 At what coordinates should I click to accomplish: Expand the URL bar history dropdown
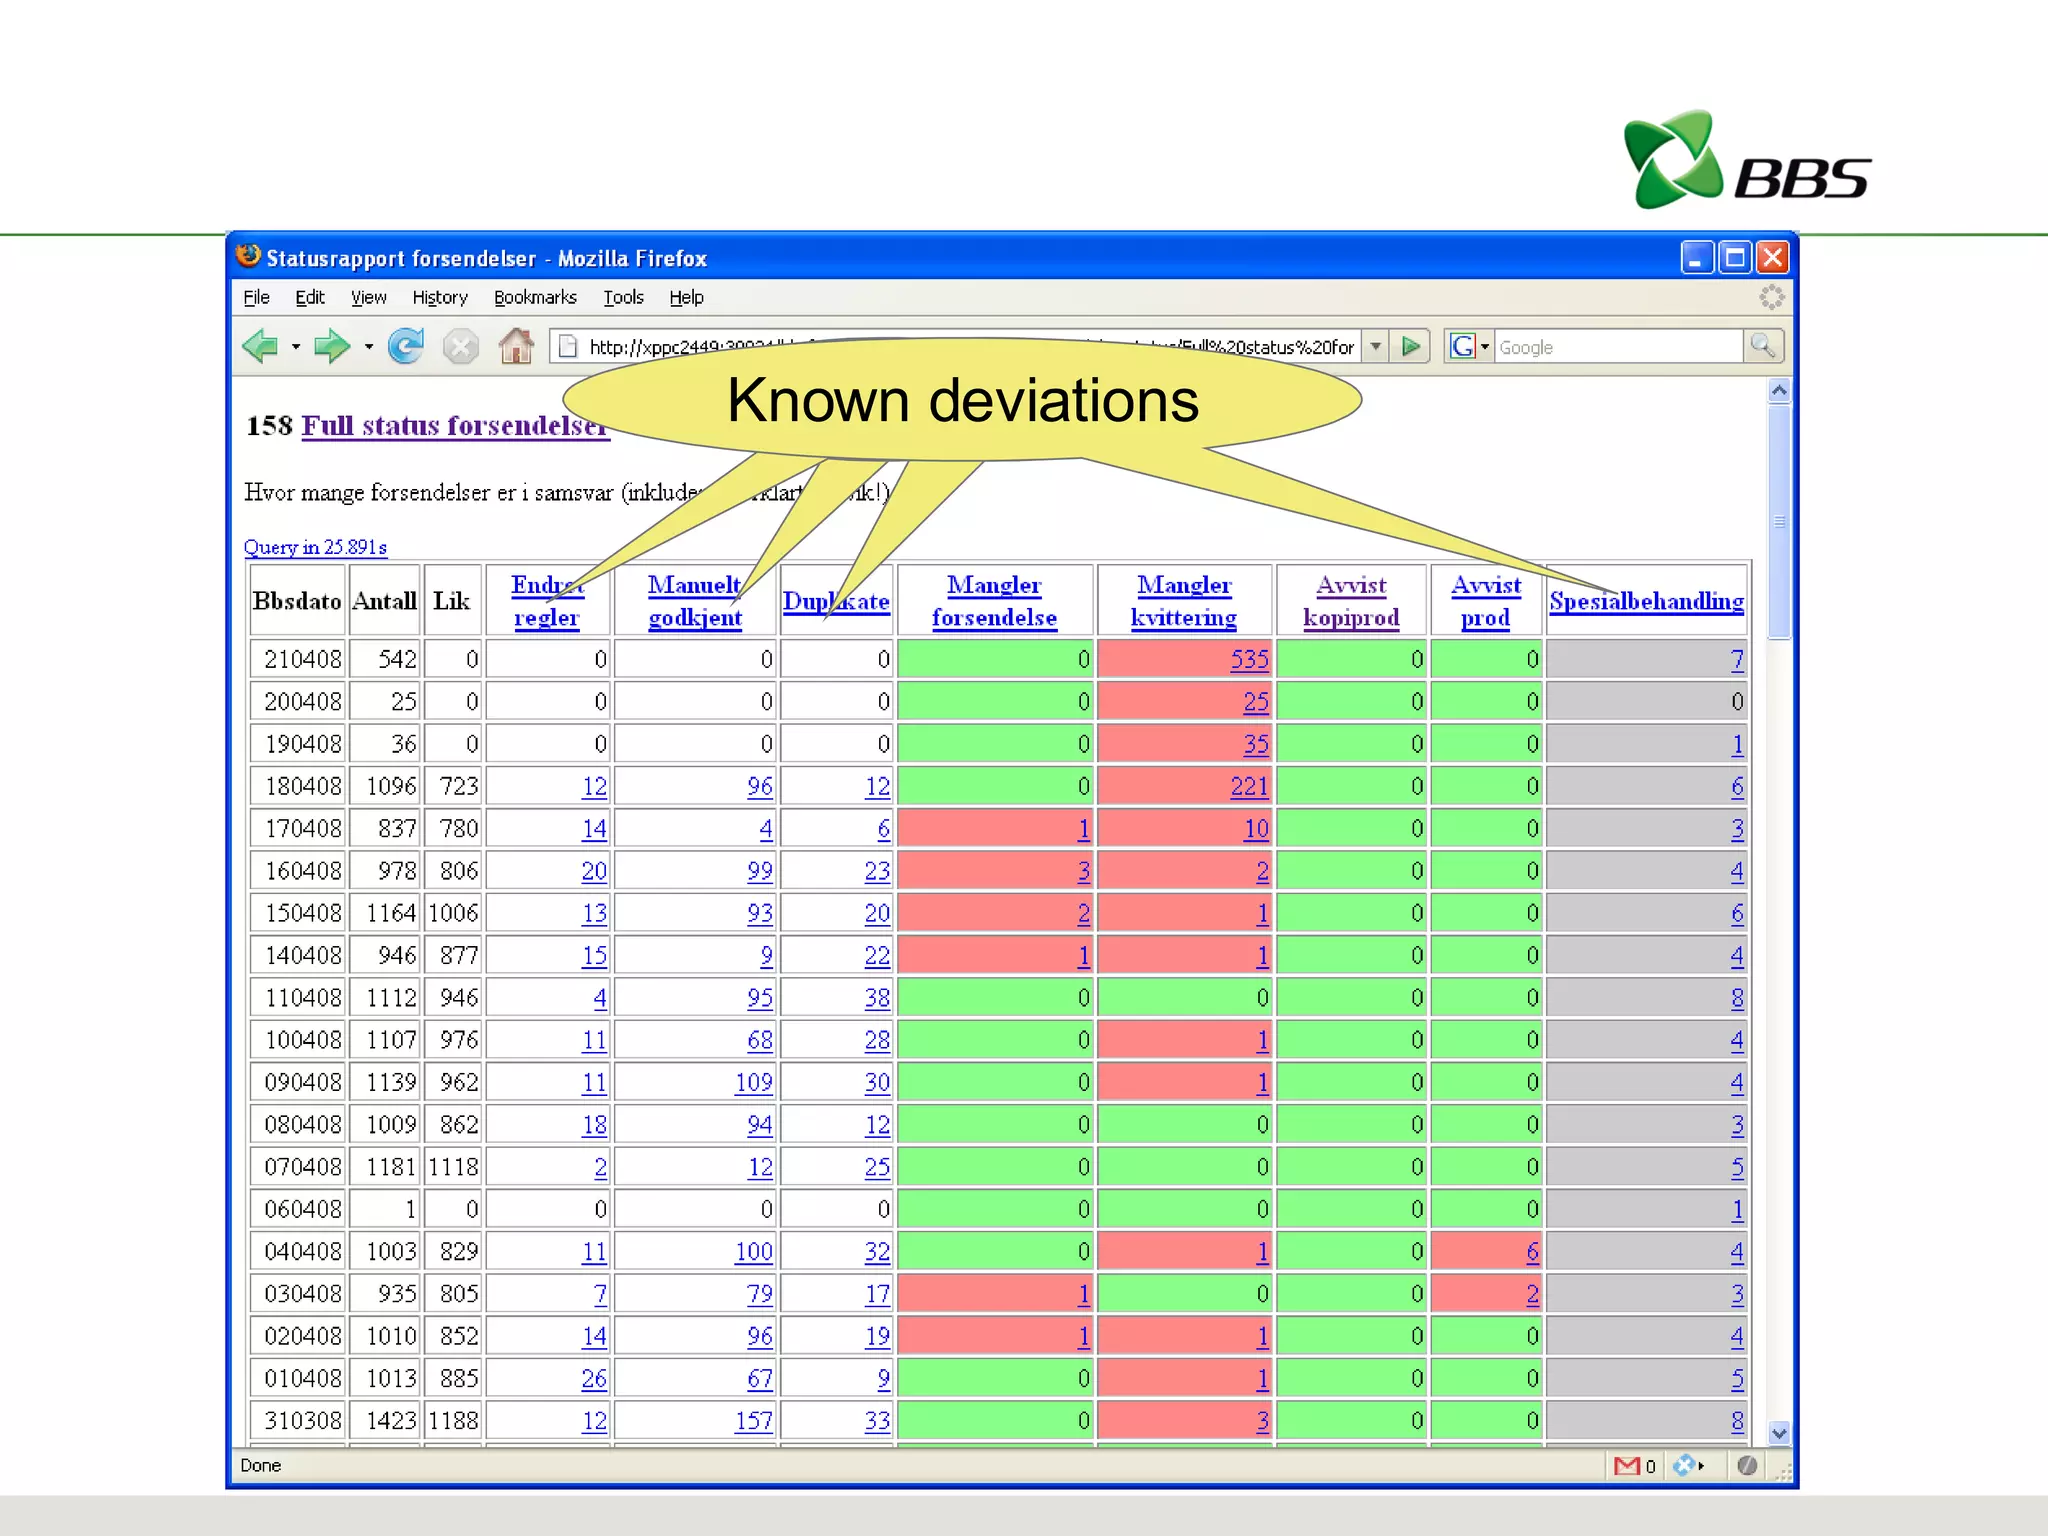click(1376, 347)
